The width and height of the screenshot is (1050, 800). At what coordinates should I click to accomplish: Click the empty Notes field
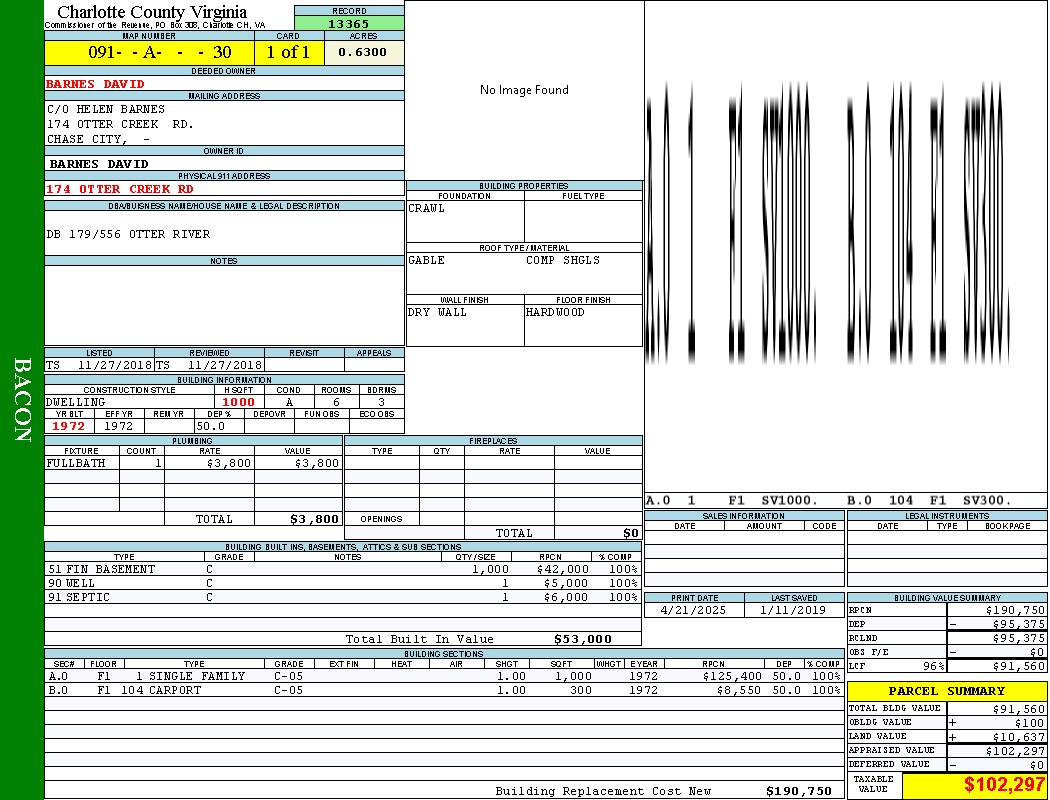(224, 305)
